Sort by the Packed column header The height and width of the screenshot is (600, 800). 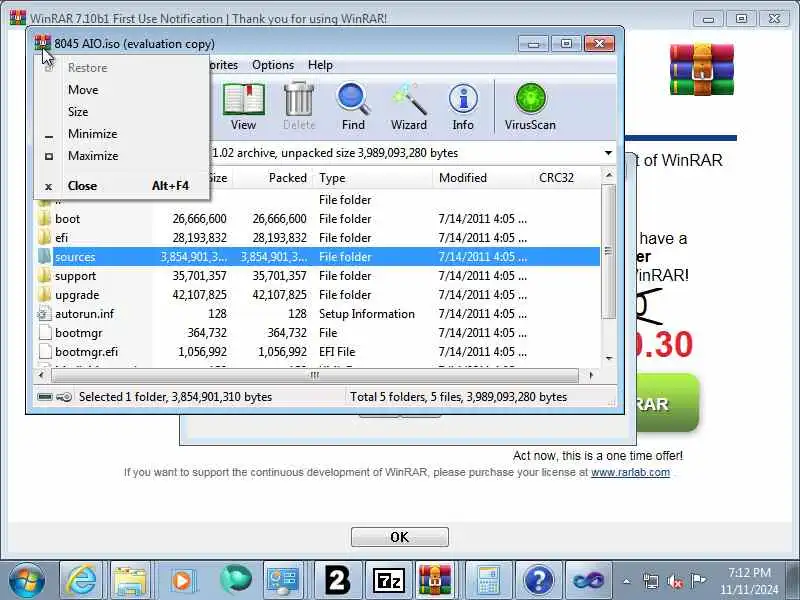click(x=272, y=178)
